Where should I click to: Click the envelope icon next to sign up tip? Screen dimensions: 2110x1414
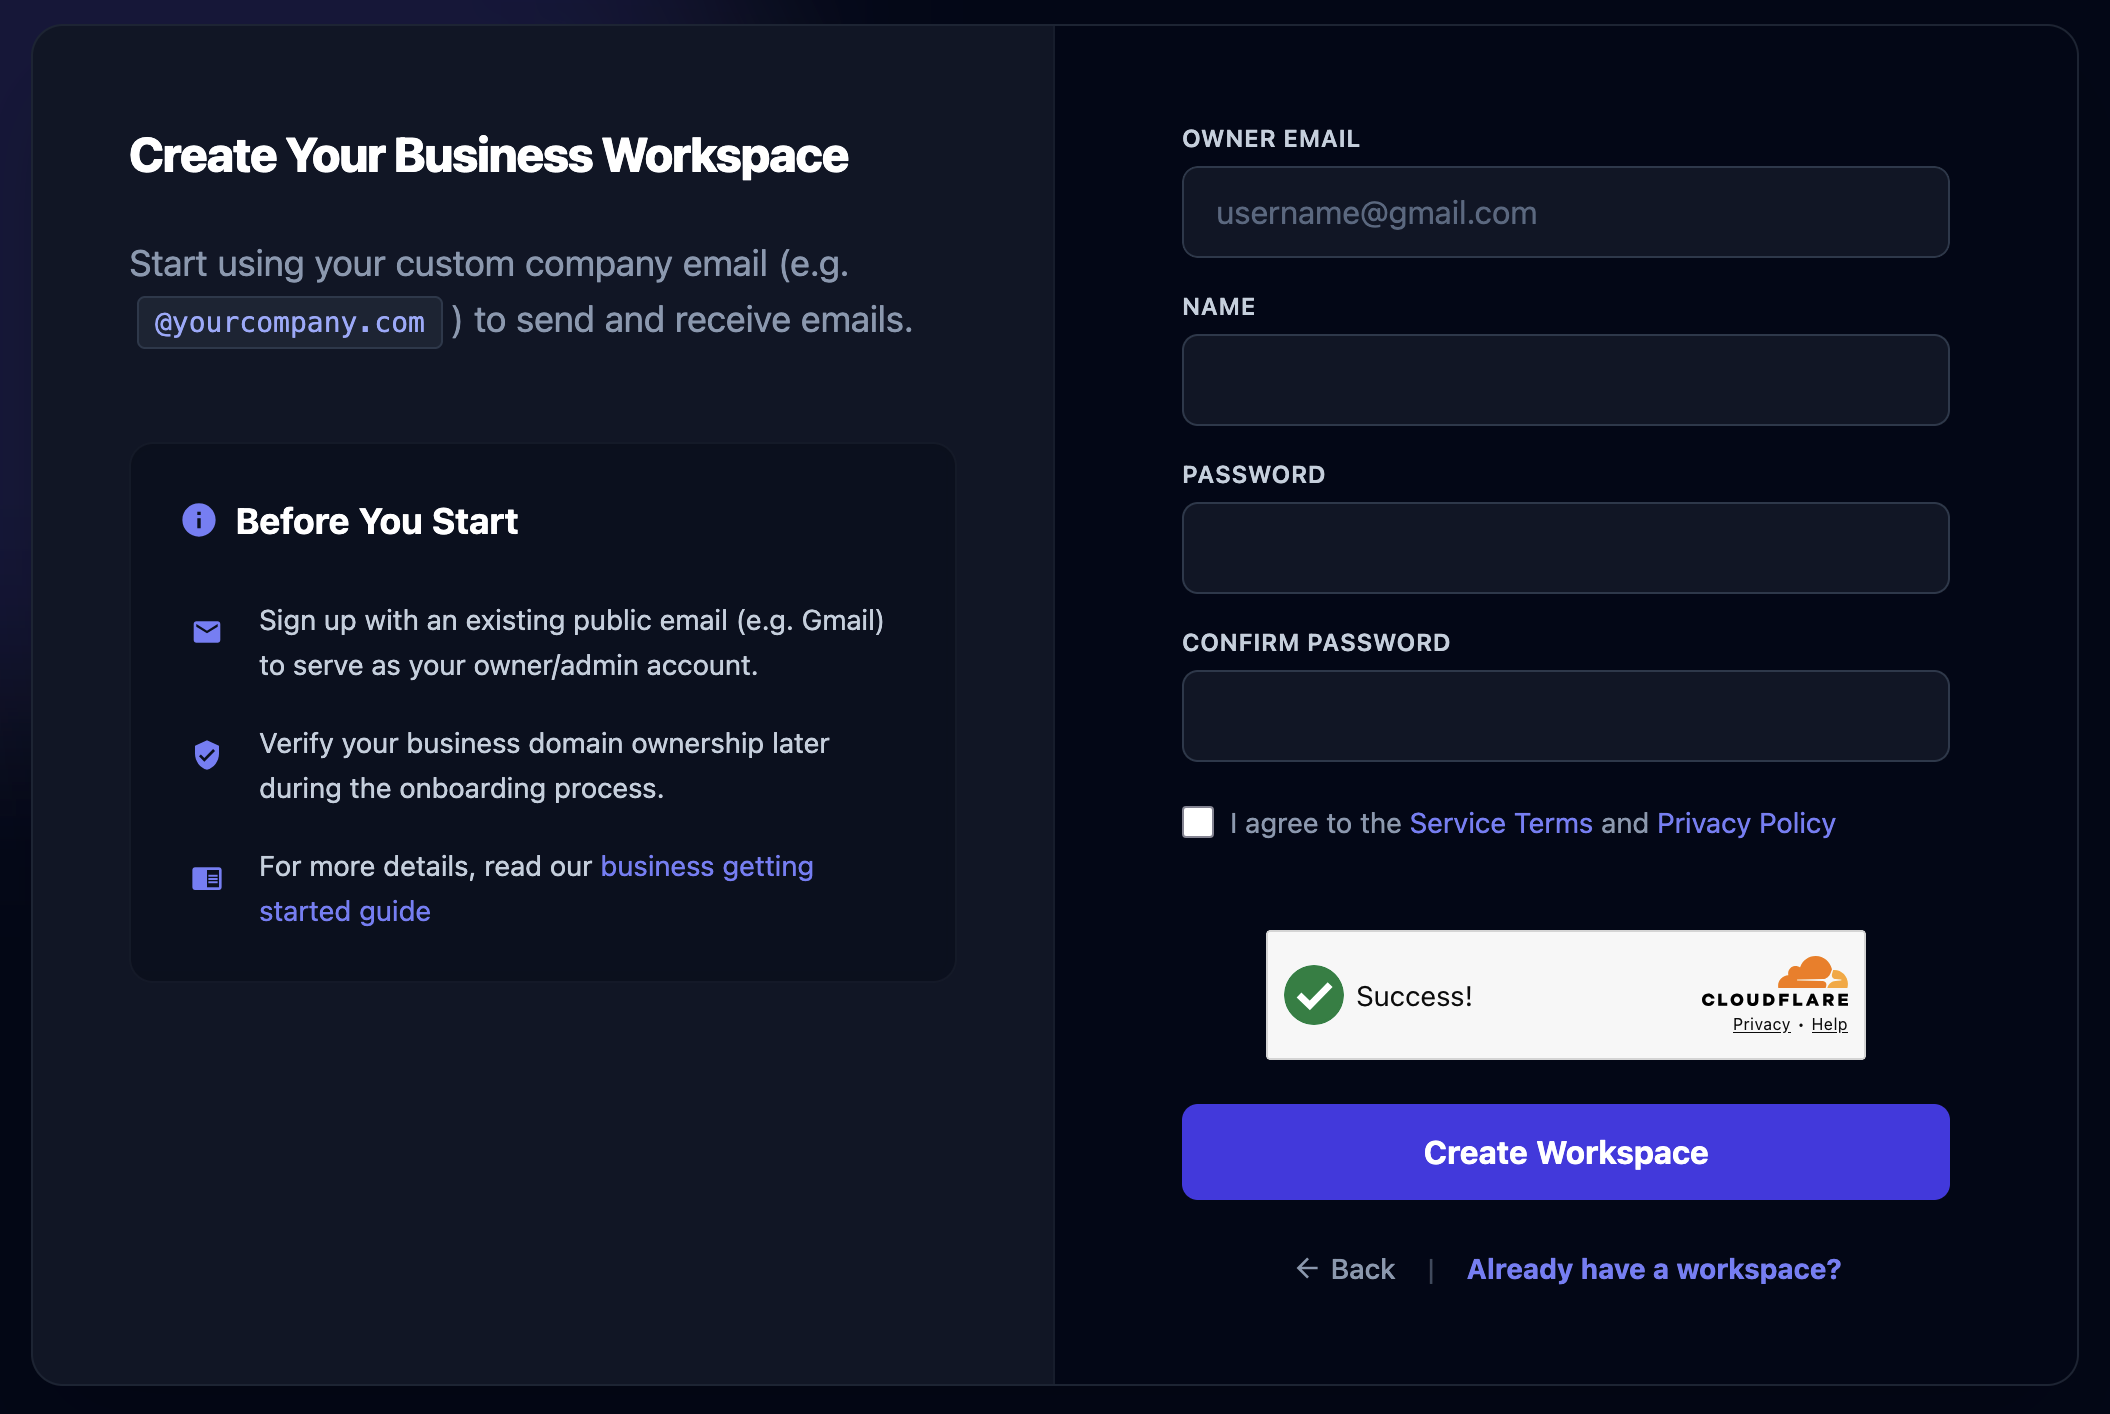pos(207,632)
